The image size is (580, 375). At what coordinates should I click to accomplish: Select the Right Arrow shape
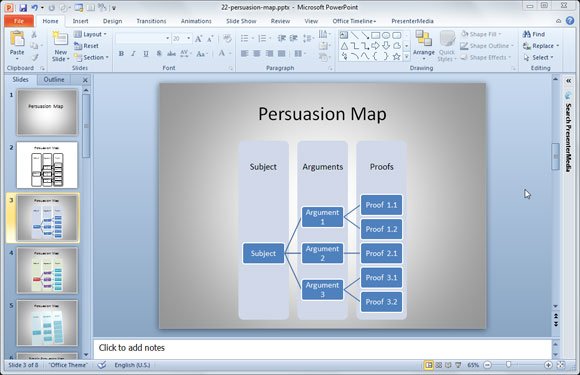pyautogui.click(x=375, y=46)
